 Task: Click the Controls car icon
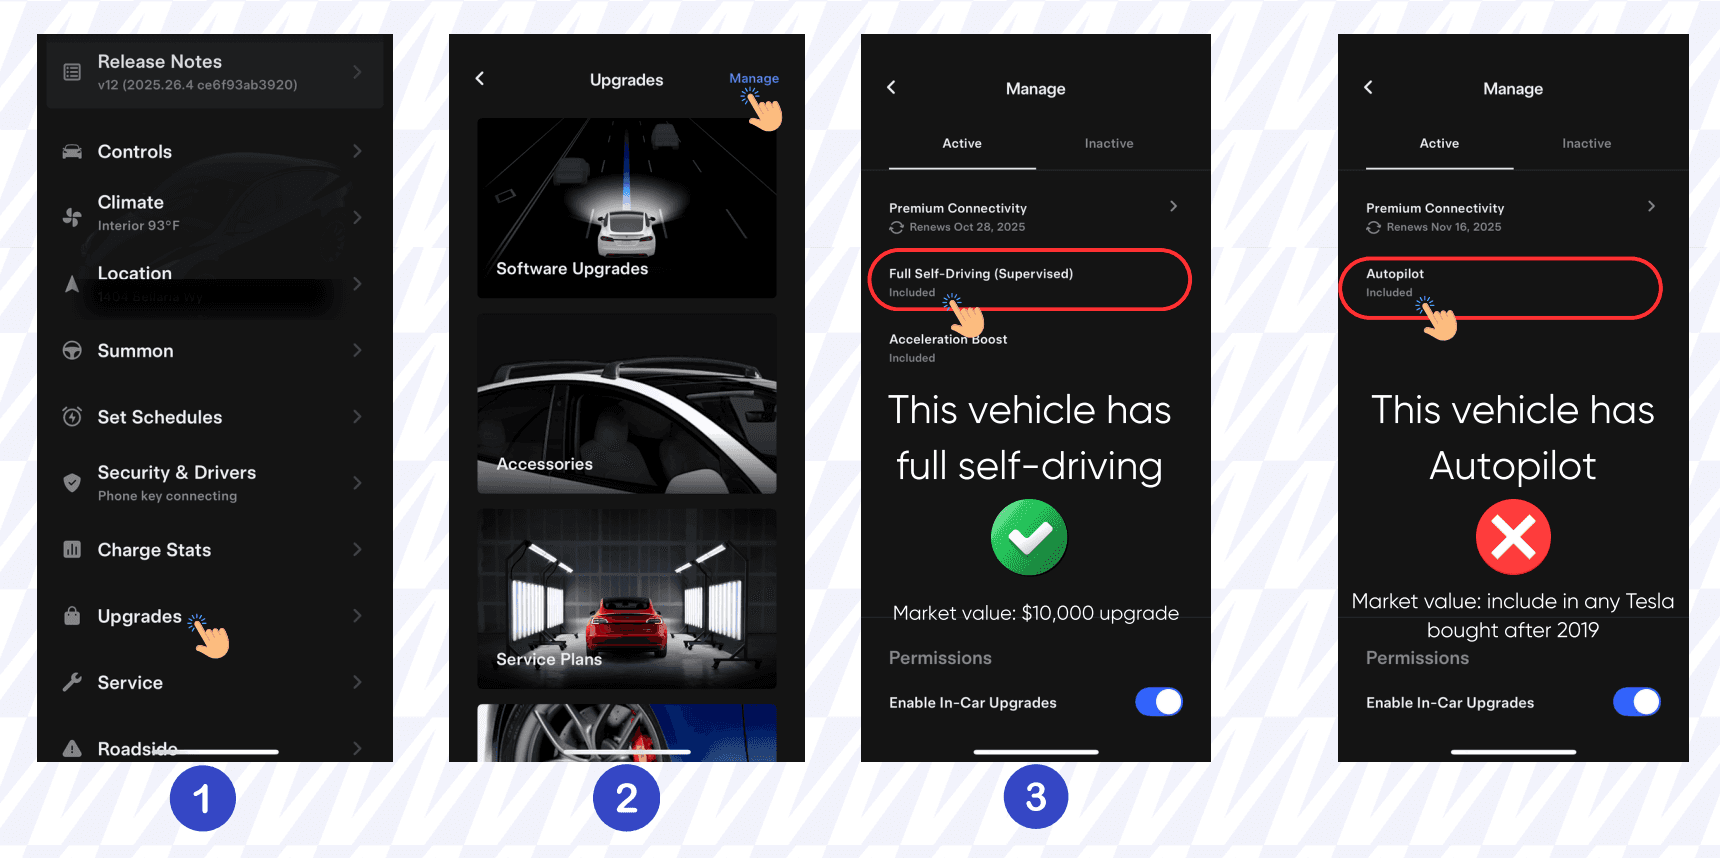pos(72,152)
